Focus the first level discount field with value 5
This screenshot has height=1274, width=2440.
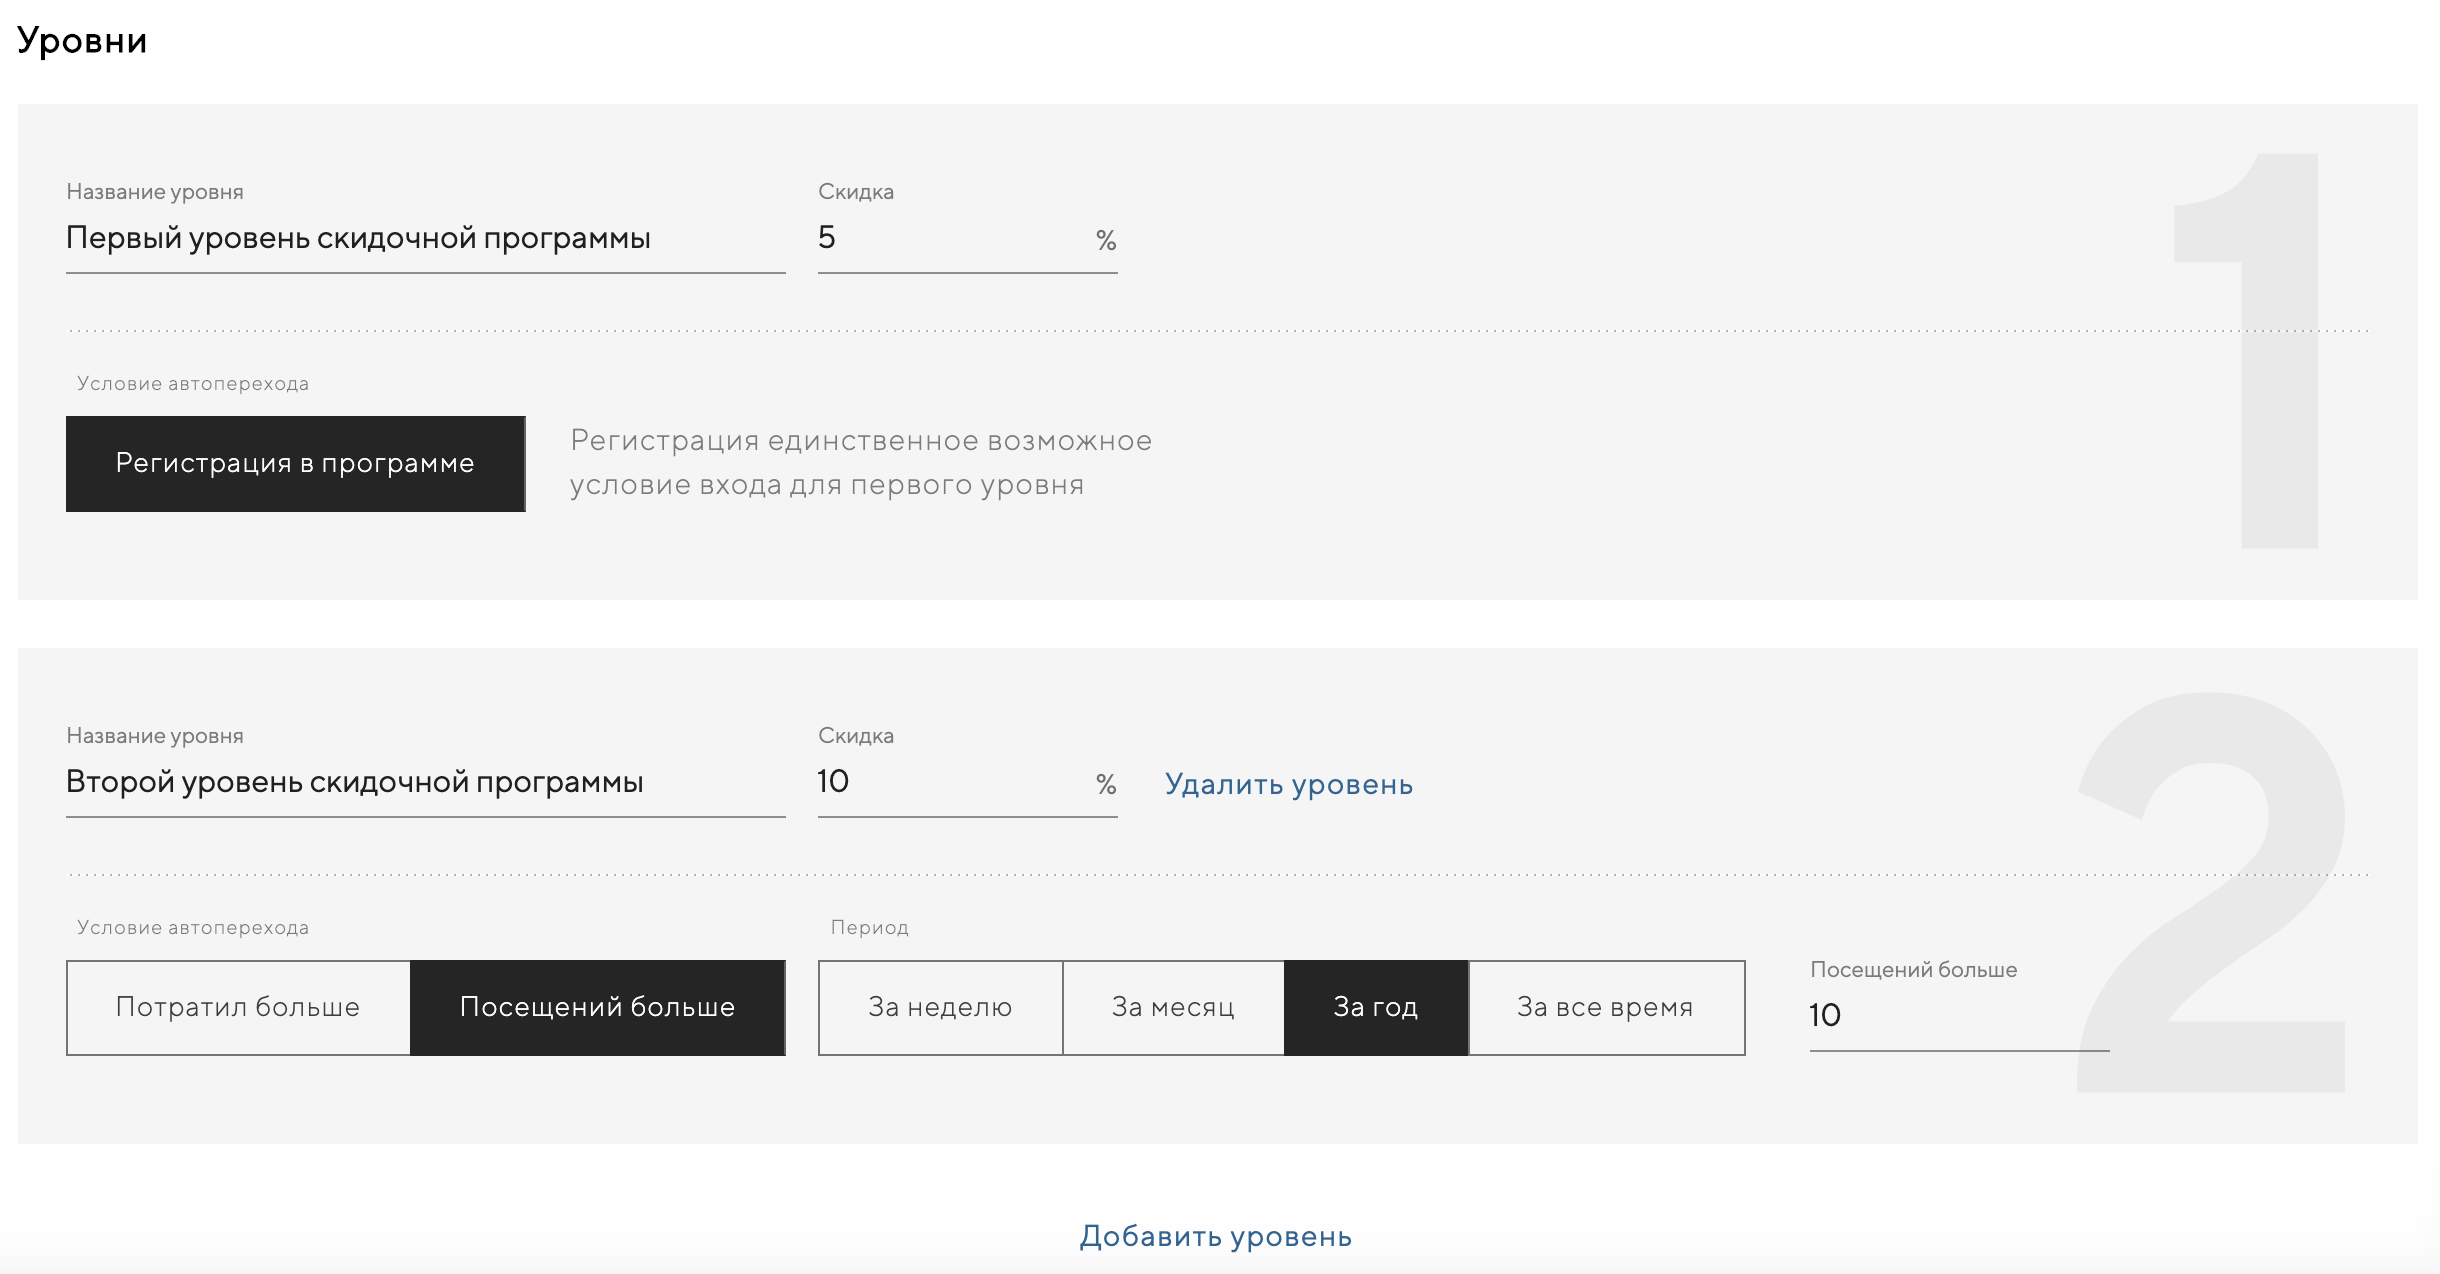pos(950,238)
